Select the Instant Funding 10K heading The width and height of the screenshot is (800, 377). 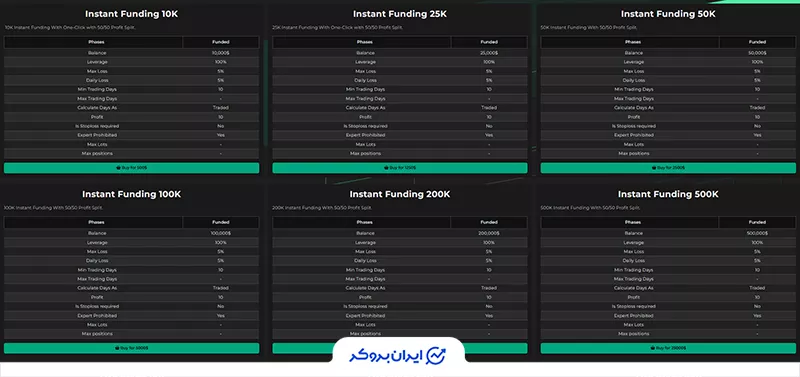click(132, 14)
